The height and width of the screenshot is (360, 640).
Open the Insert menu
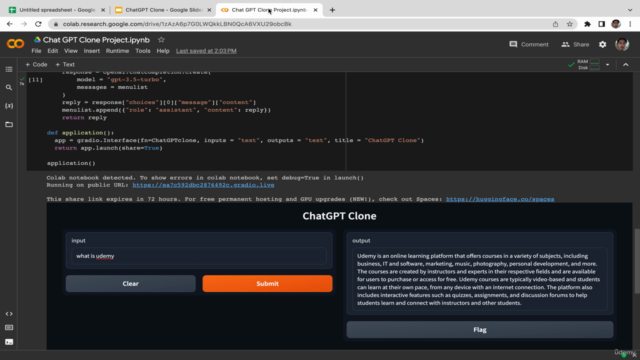92,51
